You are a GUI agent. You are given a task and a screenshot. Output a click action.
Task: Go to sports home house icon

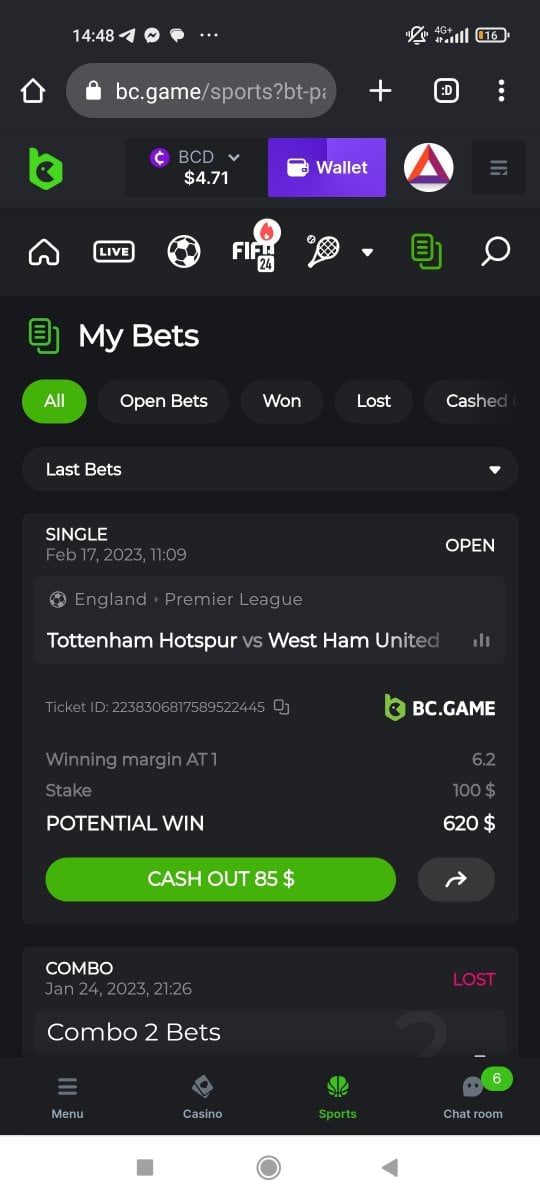pos(44,252)
